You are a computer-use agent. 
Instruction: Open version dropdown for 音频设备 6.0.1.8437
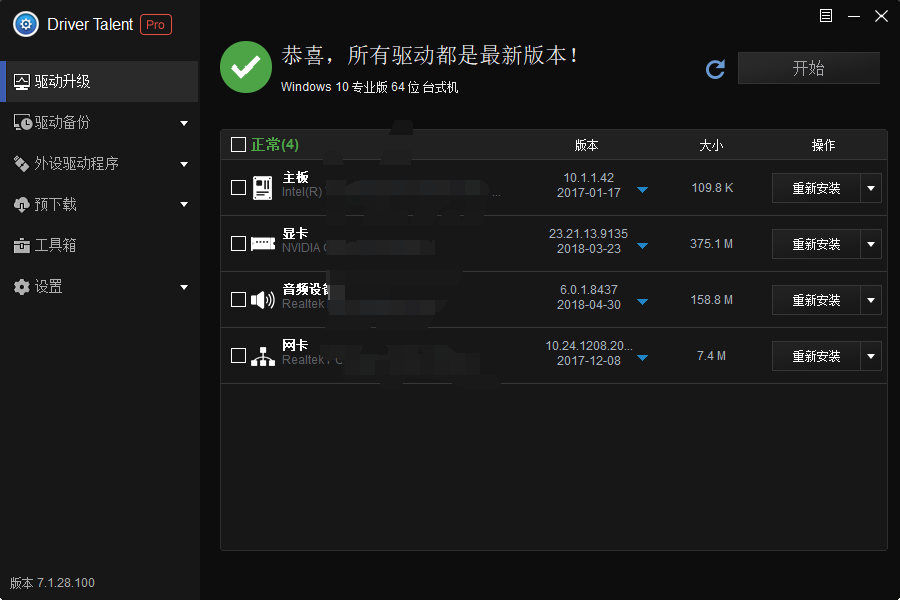pyautogui.click(x=643, y=302)
